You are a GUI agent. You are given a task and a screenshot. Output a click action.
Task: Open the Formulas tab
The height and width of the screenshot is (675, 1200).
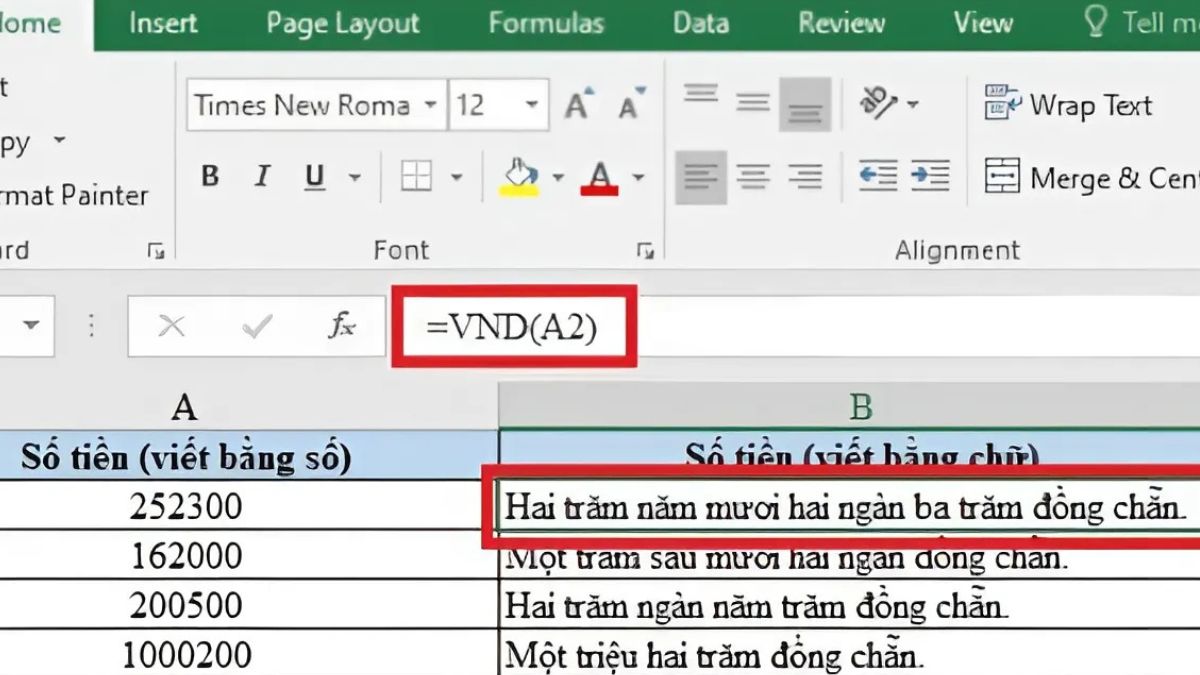click(546, 23)
